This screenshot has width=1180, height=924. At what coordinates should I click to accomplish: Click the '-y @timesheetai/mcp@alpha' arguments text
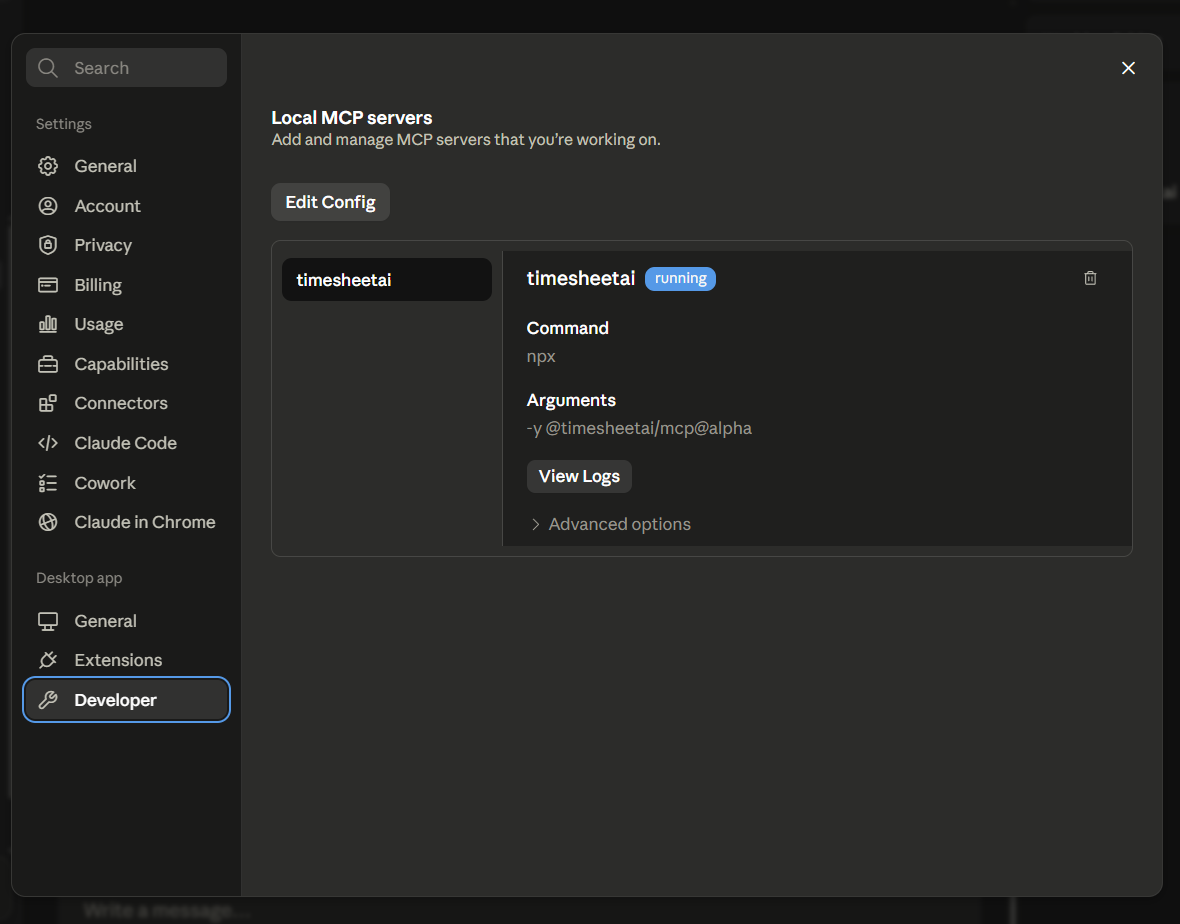pyautogui.click(x=639, y=428)
